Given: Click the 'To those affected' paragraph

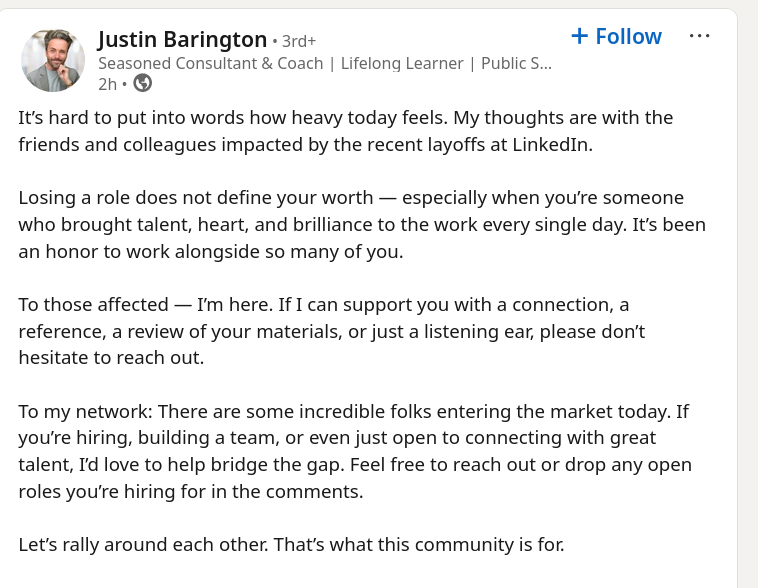Looking at the screenshot, I should pos(332,331).
